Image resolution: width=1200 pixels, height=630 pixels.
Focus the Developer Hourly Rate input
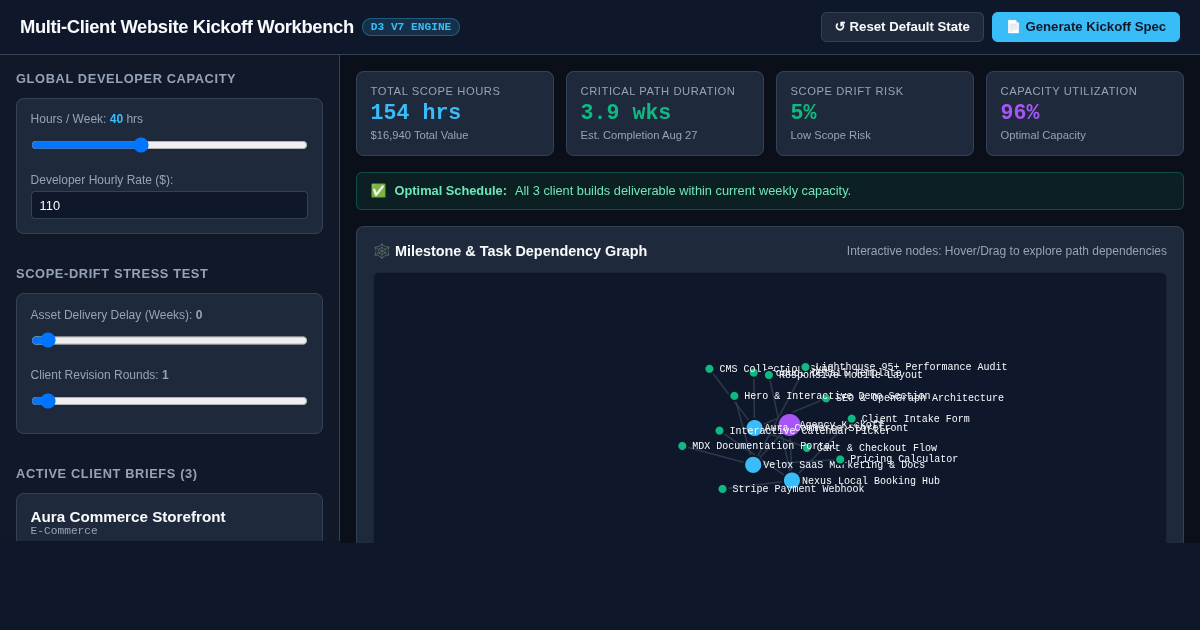pyautogui.click(x=169, y=205)
